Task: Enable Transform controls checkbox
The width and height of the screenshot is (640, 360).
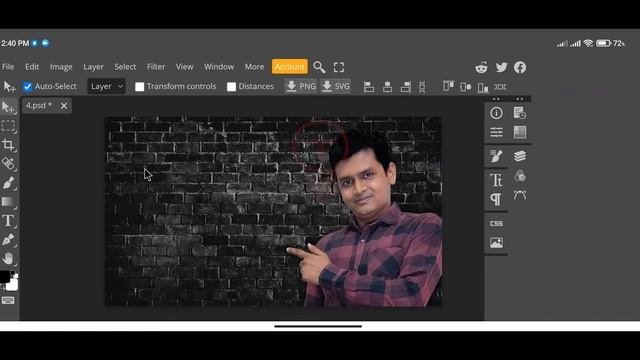Action: click(x=140, y=87)
